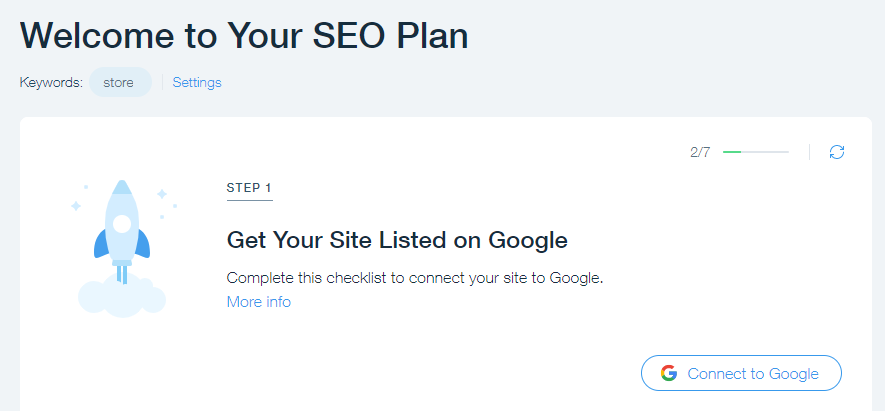Viewport: 885px width, 411px height.
Task: Click the sparkle star left of the rocket
Action: pos(76,206)
